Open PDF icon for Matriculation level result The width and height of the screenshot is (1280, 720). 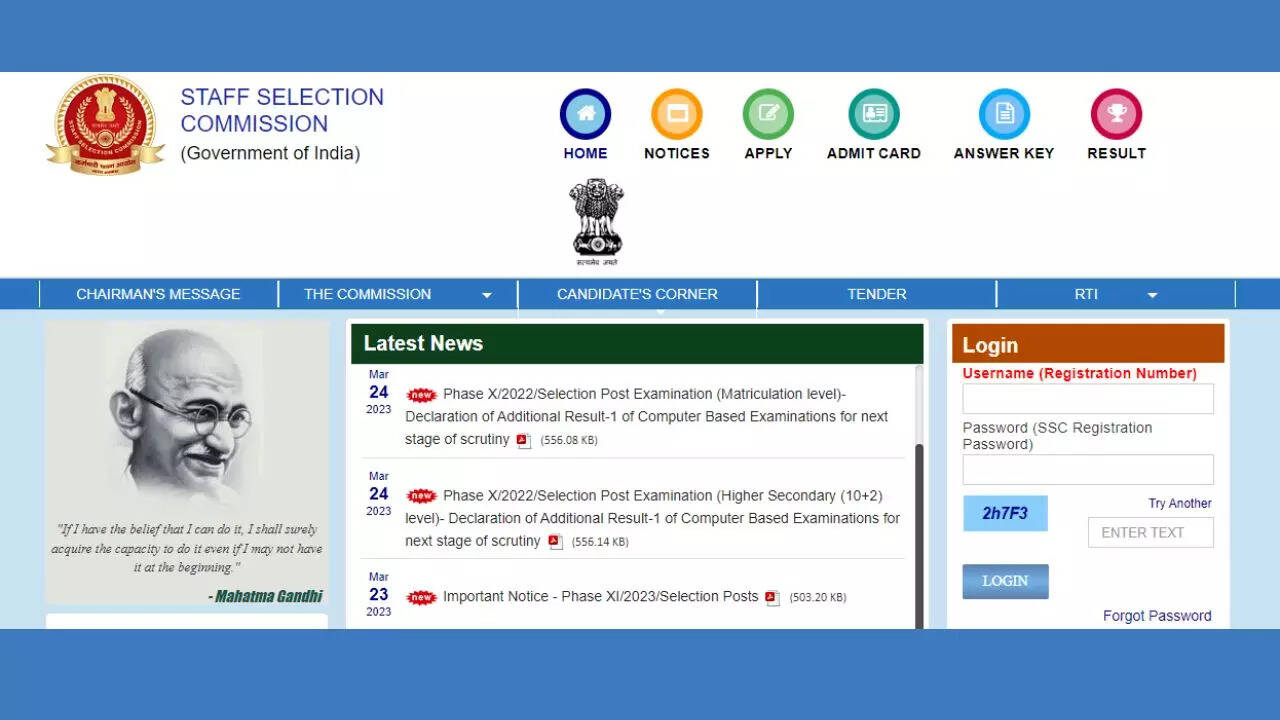click(524, 440)
